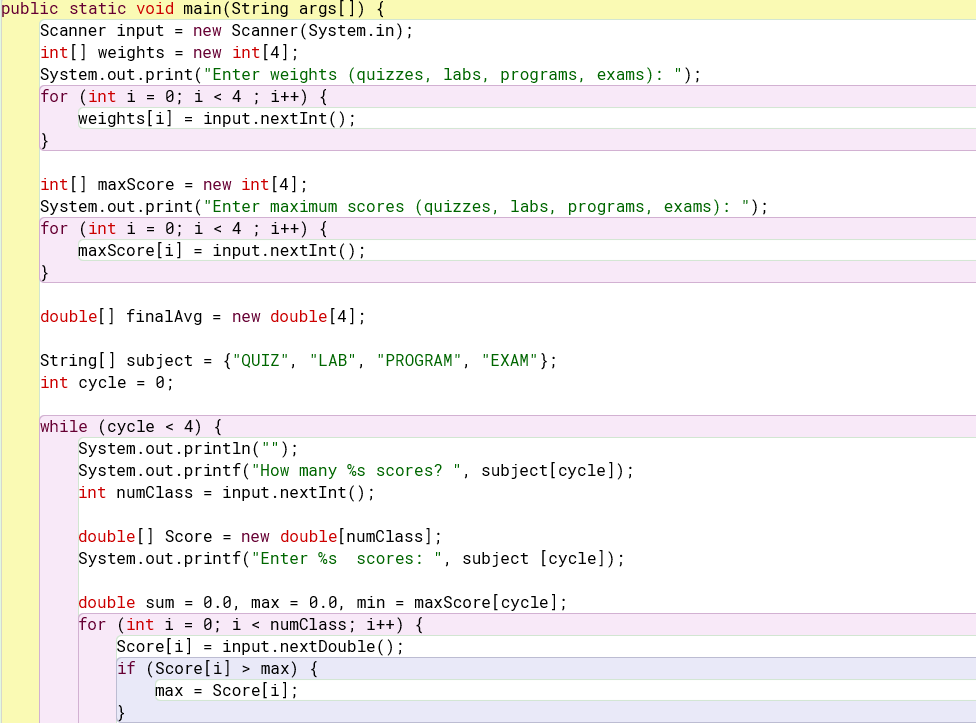Click the "LAB" string literal
976x723 pixels.
coord(332,361)
